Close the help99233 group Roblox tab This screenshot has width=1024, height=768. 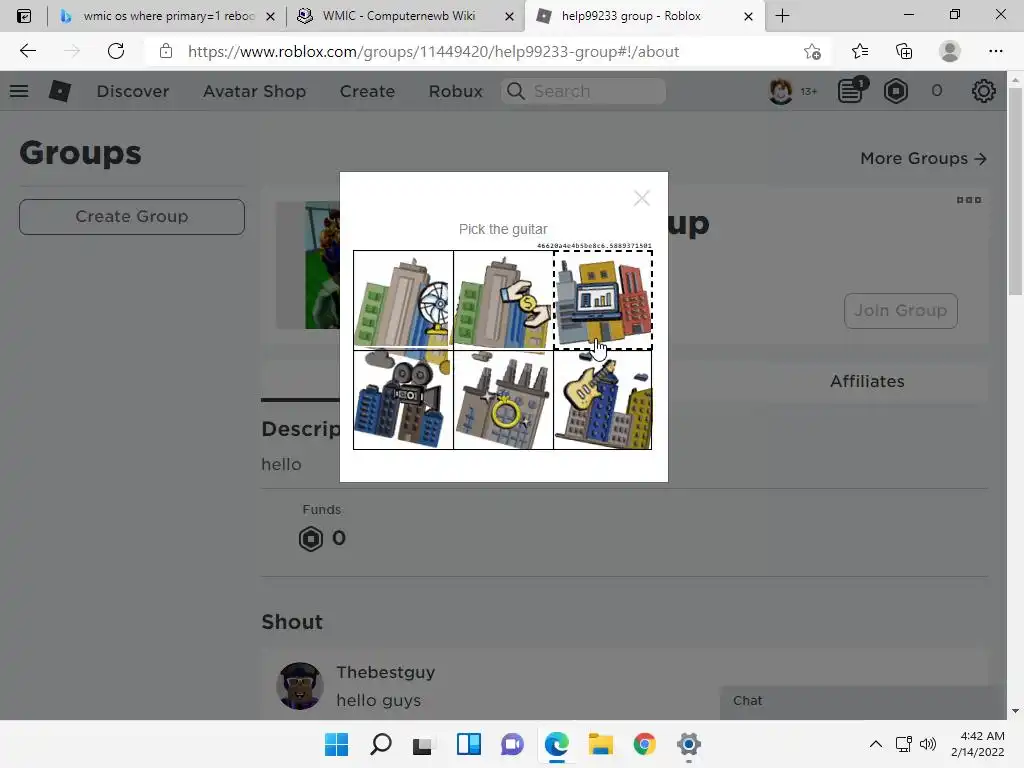(748, 16)
